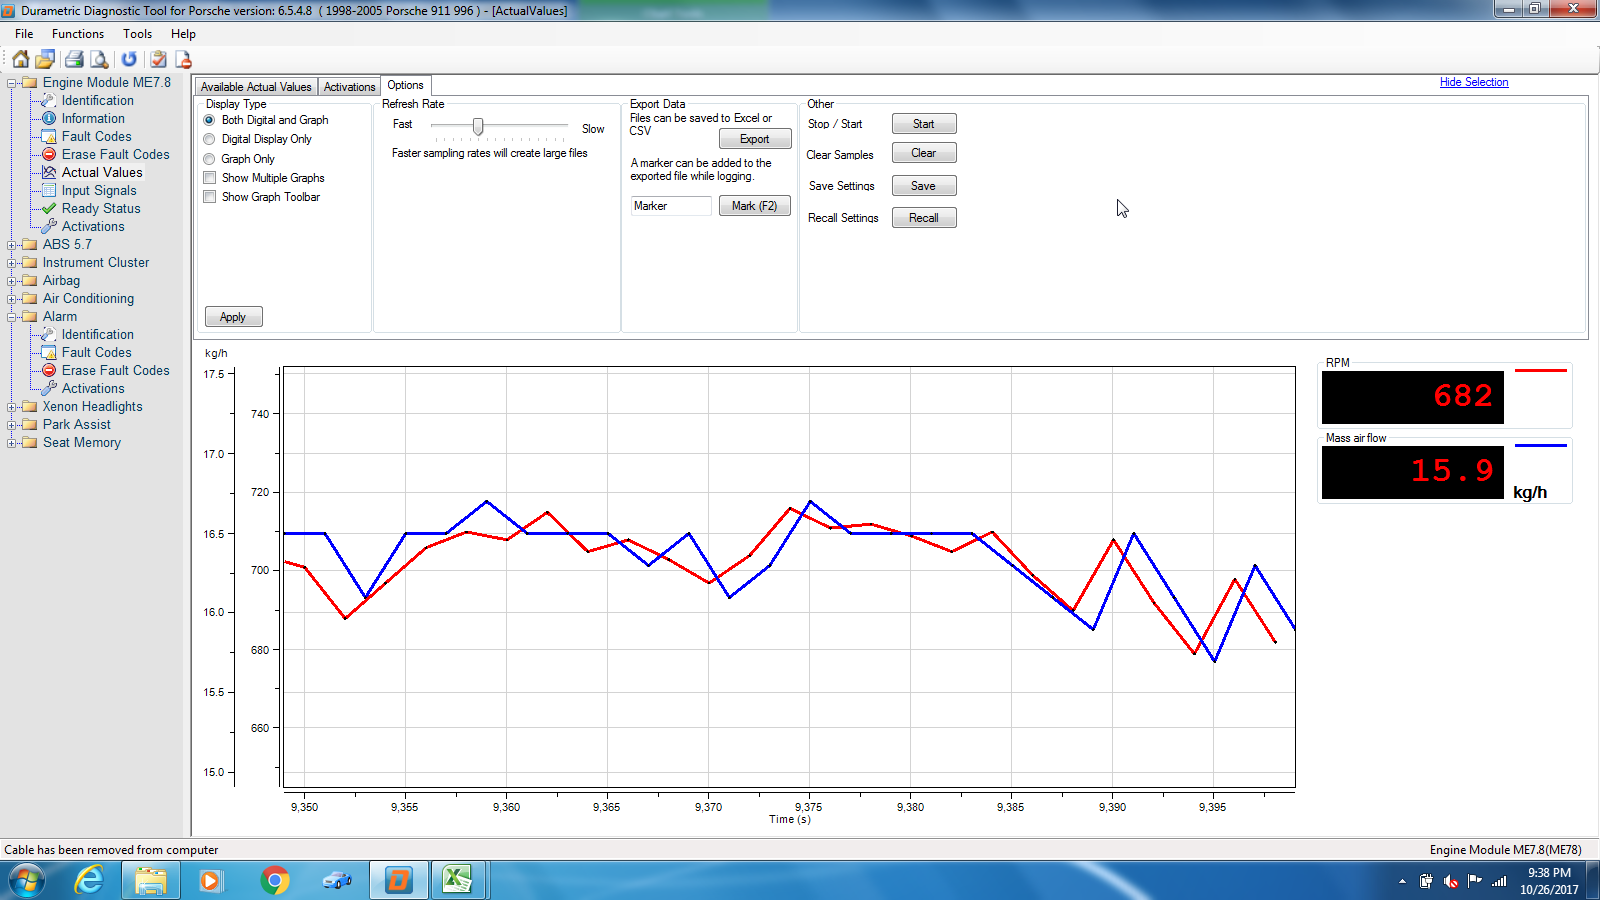Open Internet Explorer from taskbar
1600x900 pixels.
click(89, 880)
